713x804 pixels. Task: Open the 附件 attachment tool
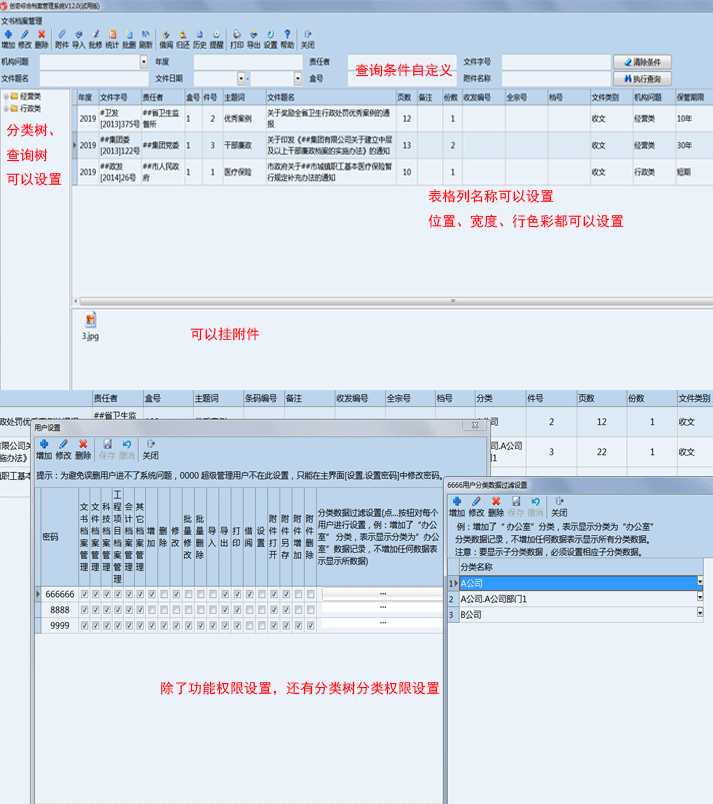point(62,34)
